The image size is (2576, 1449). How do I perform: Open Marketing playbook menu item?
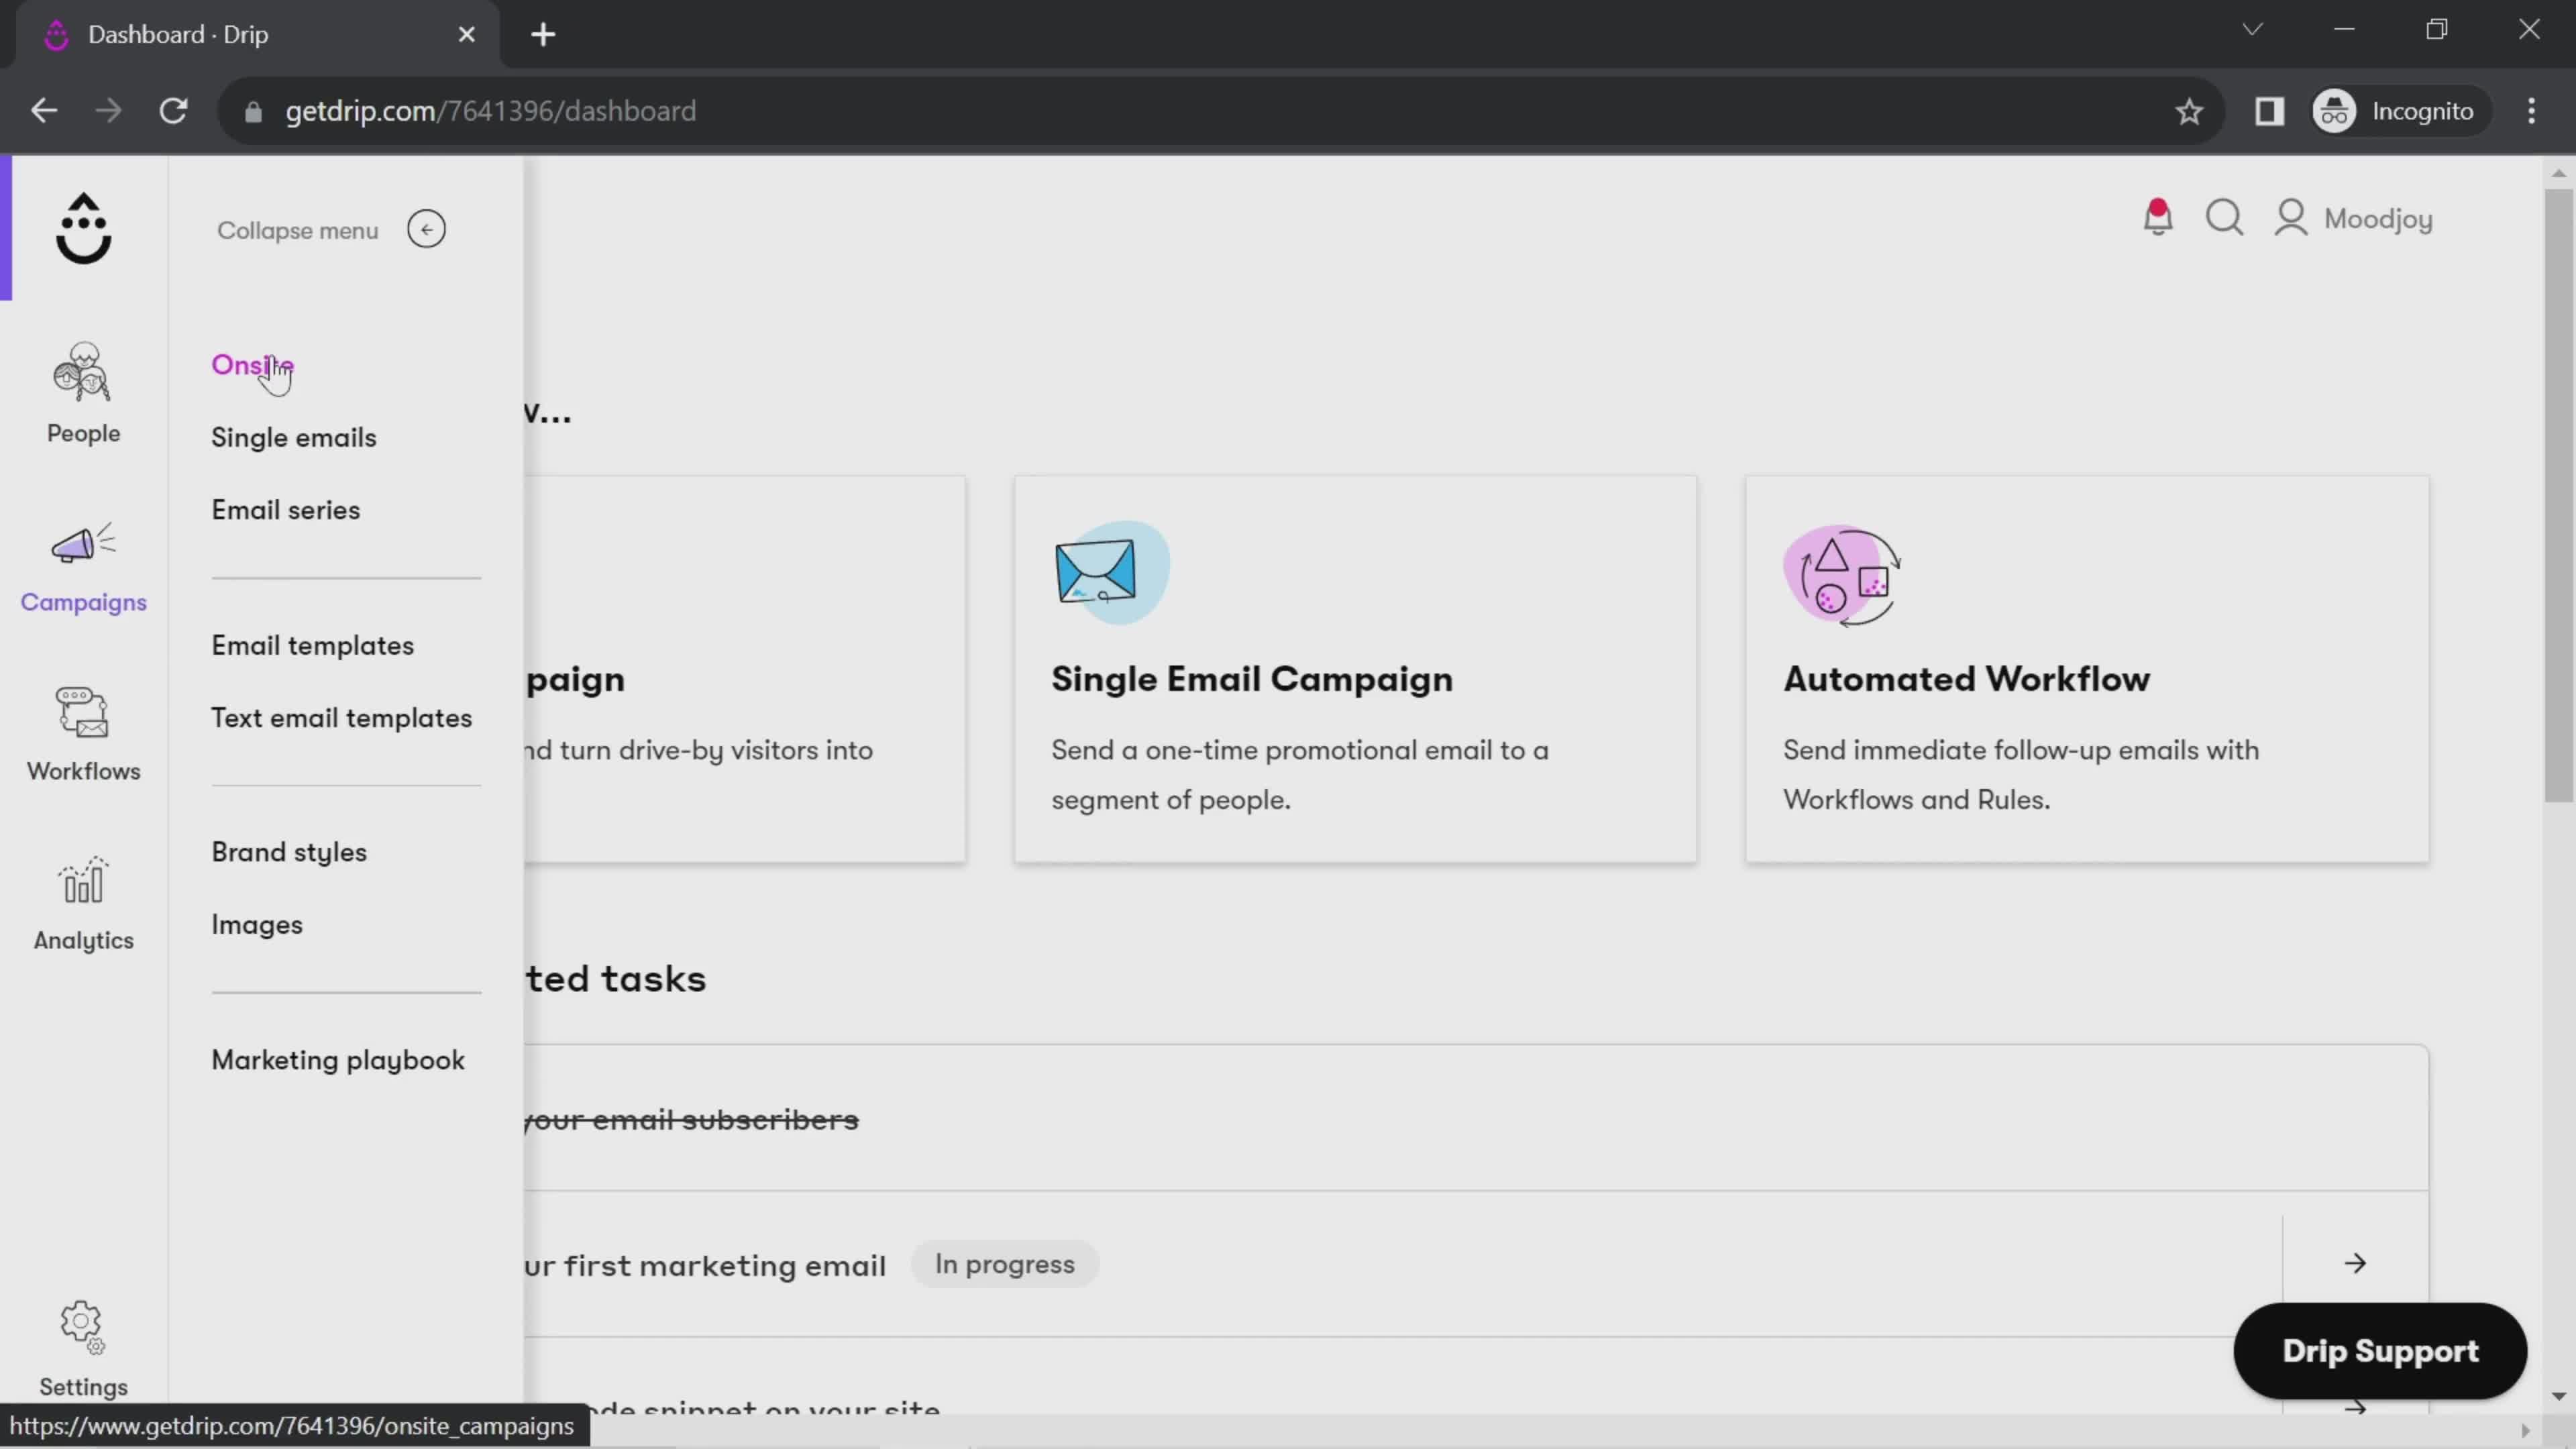(338, 1061)
